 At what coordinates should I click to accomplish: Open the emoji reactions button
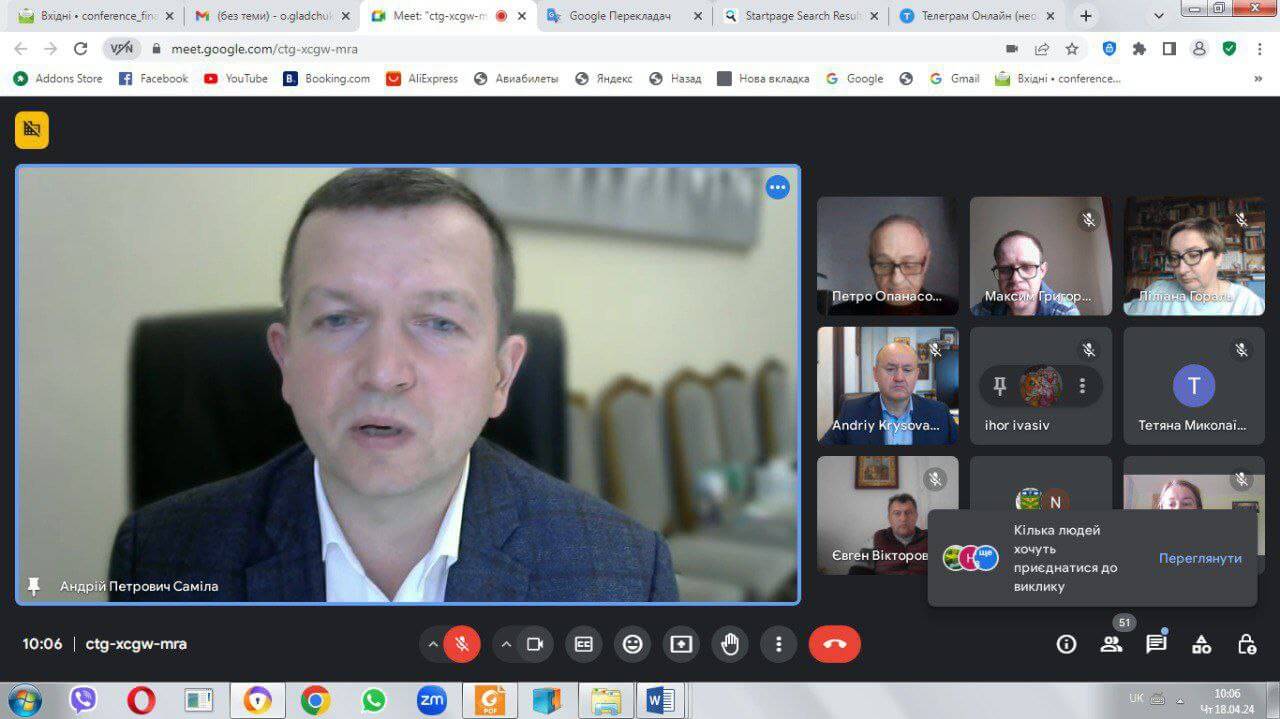point(632,644)
